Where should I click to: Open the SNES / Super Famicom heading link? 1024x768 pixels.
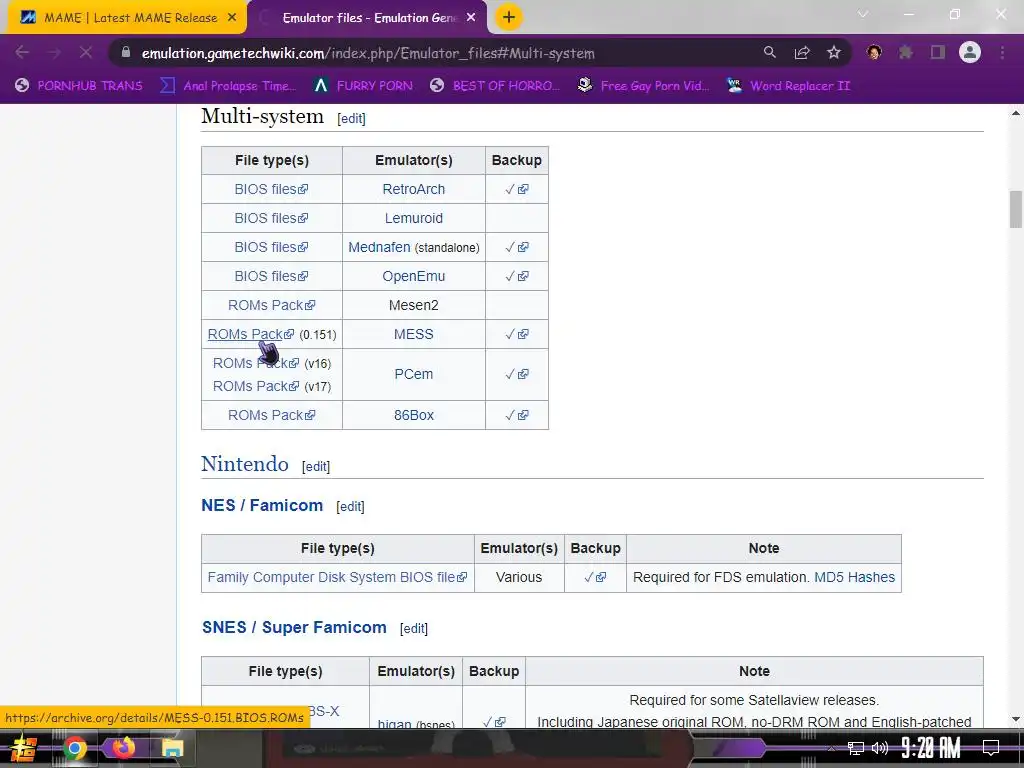(294, 628)
